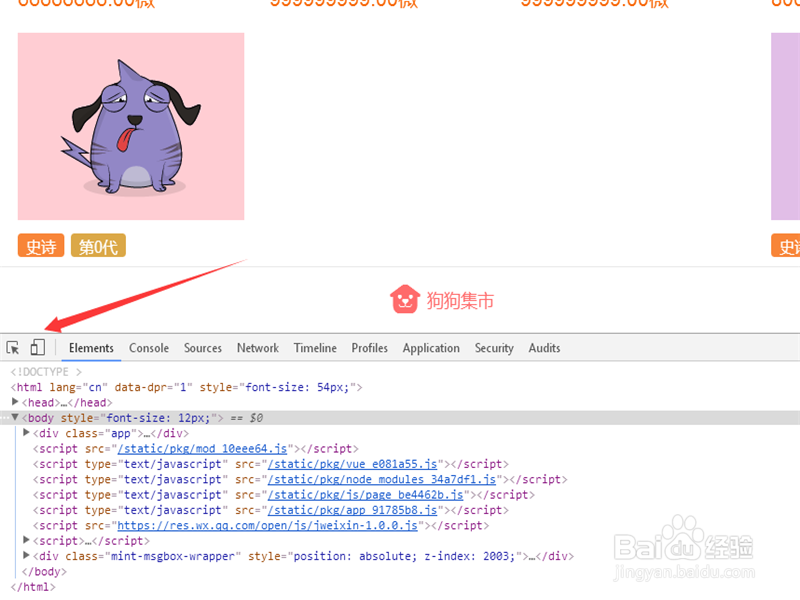Click the 狗狗集市 footer text
800x600 pixels.
[460, 301]
